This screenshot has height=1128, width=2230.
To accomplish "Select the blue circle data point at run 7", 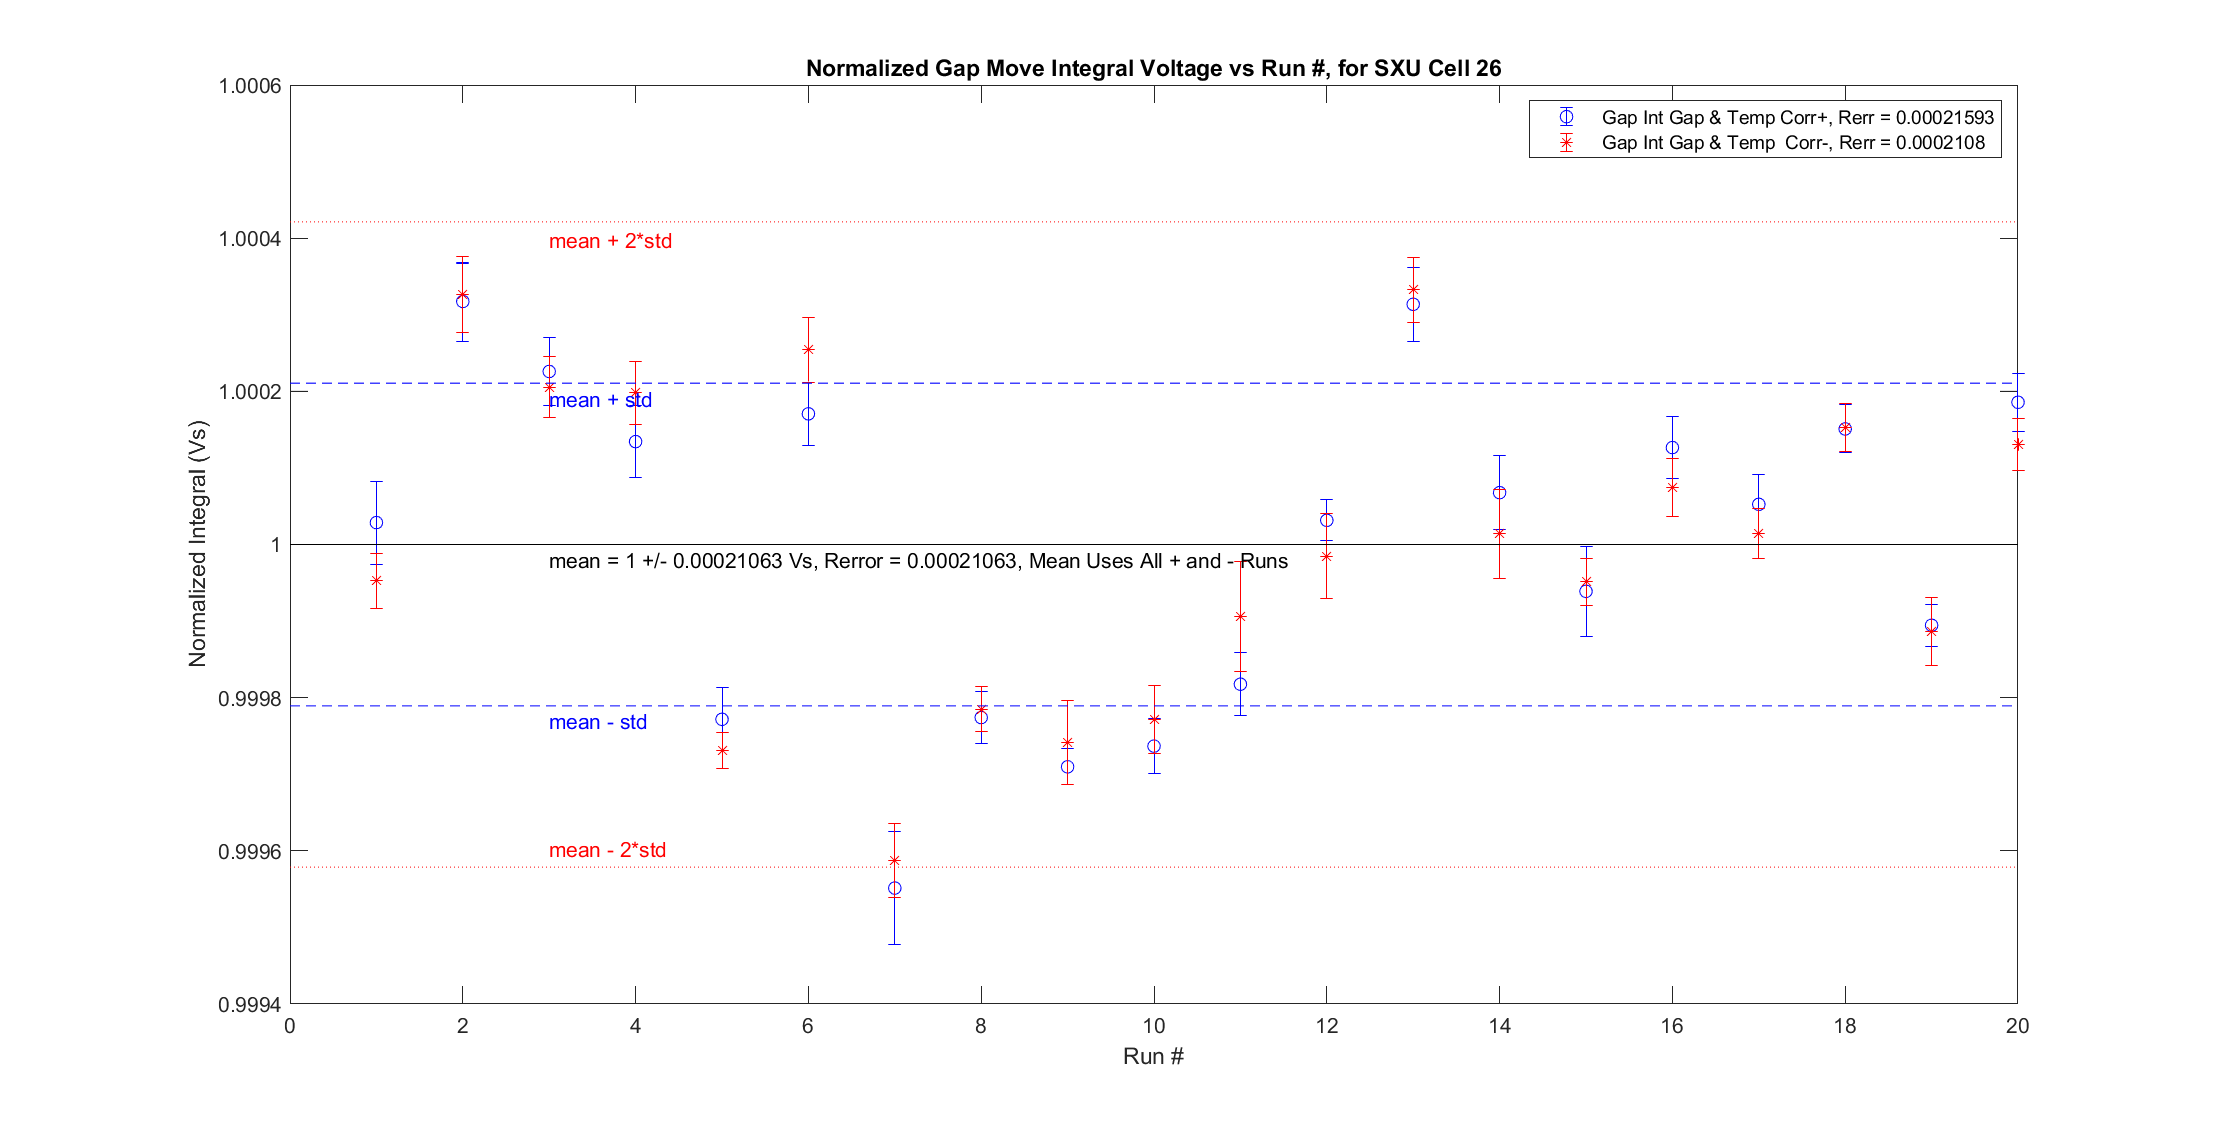I will (895, 888).
